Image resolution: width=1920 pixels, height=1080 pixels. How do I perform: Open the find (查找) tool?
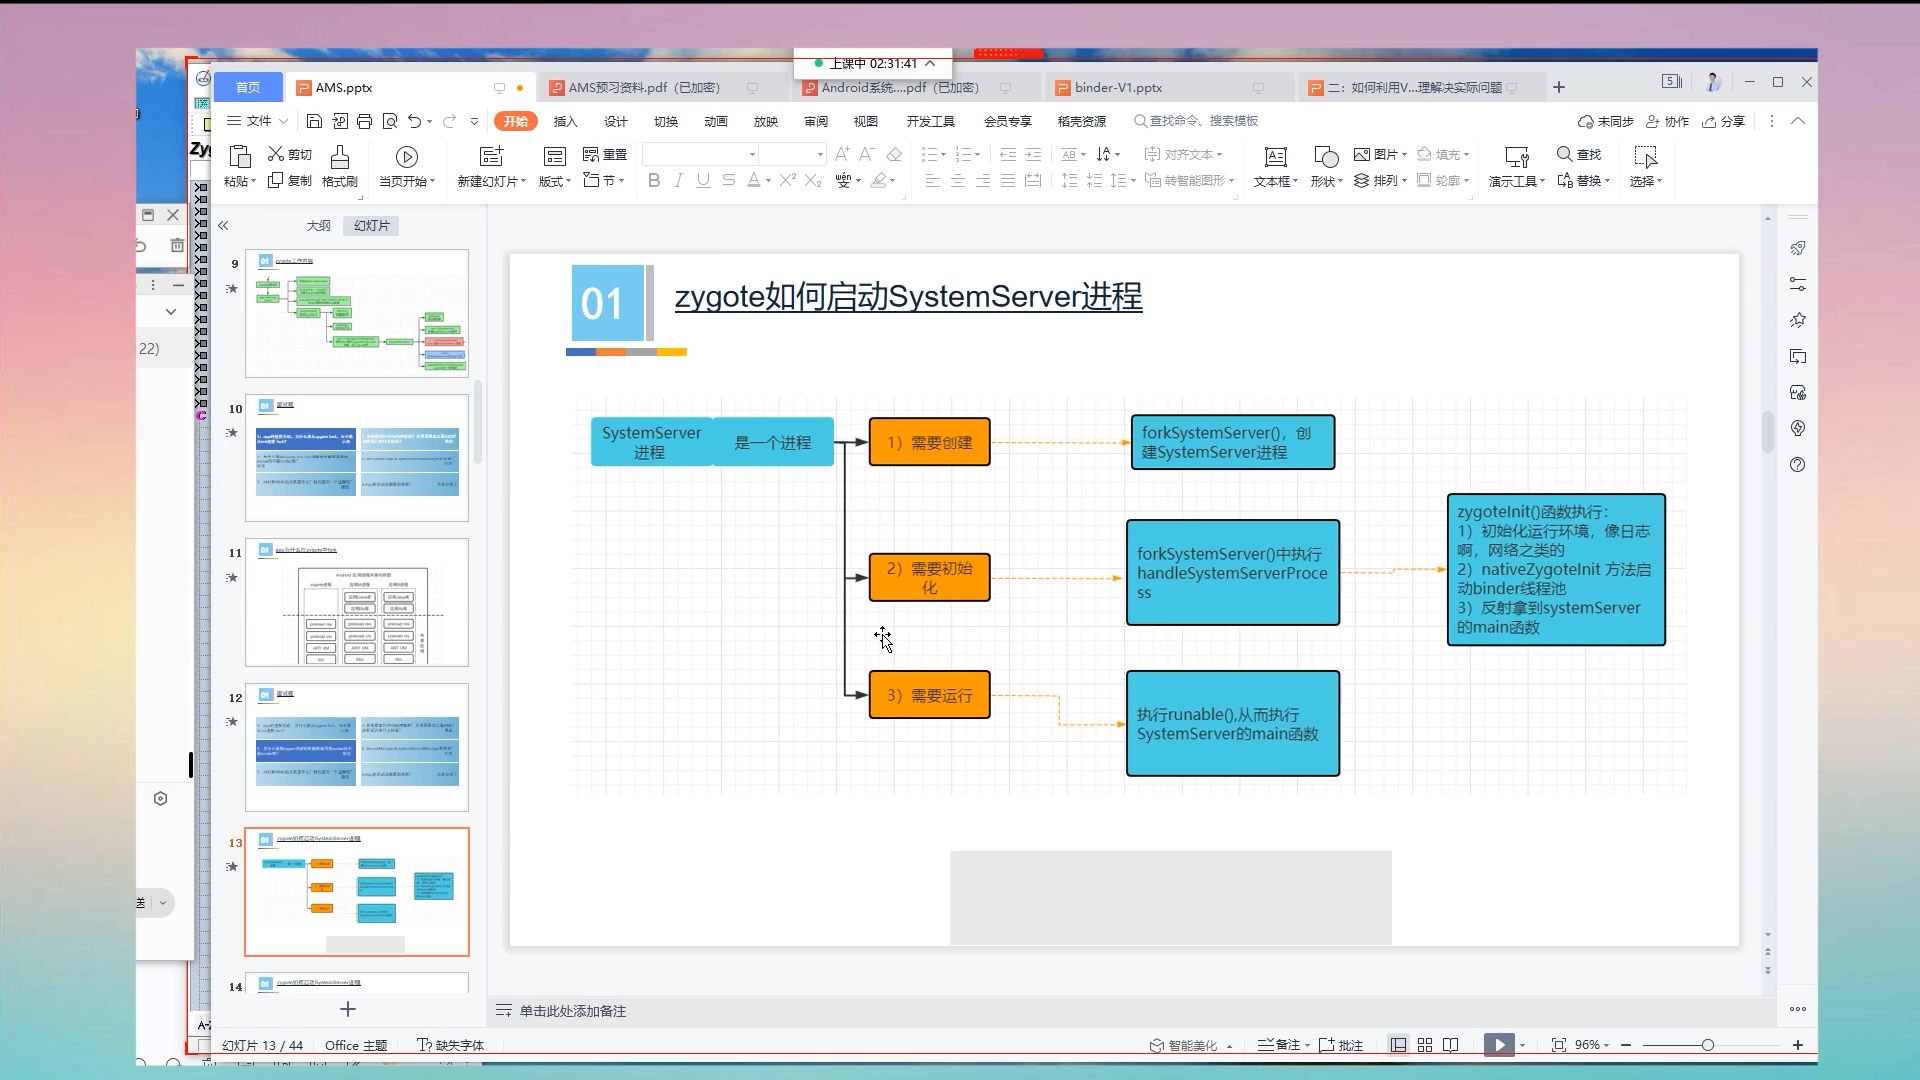coord(1579,154)
